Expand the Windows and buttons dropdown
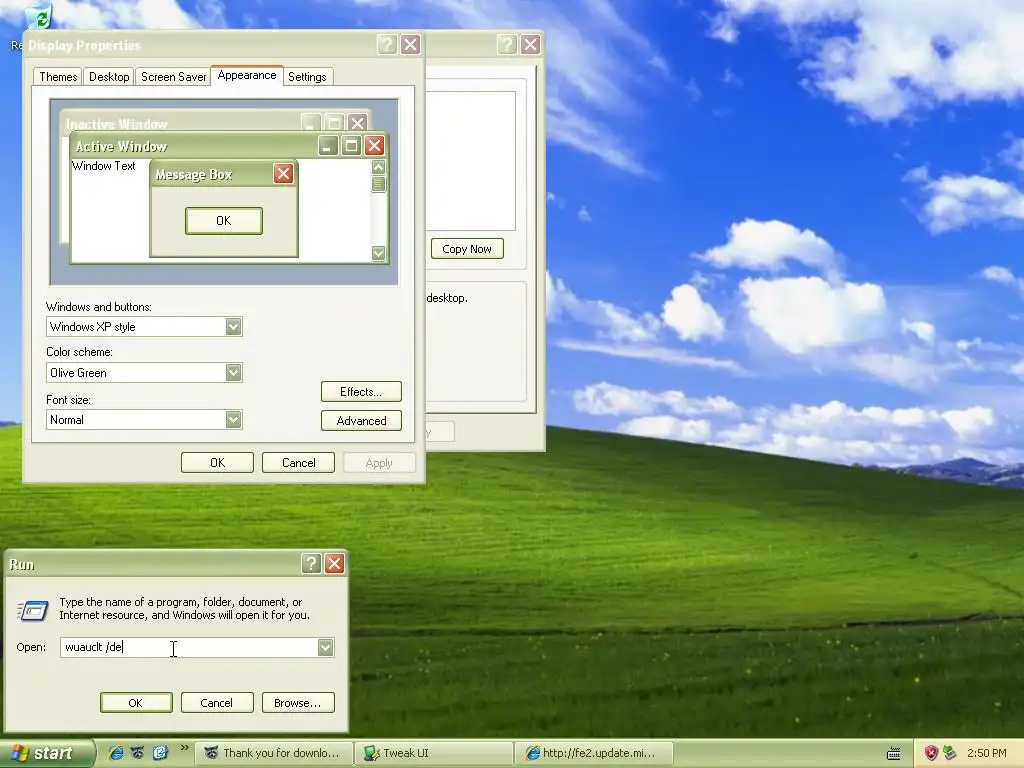 (x=233, y=327)
